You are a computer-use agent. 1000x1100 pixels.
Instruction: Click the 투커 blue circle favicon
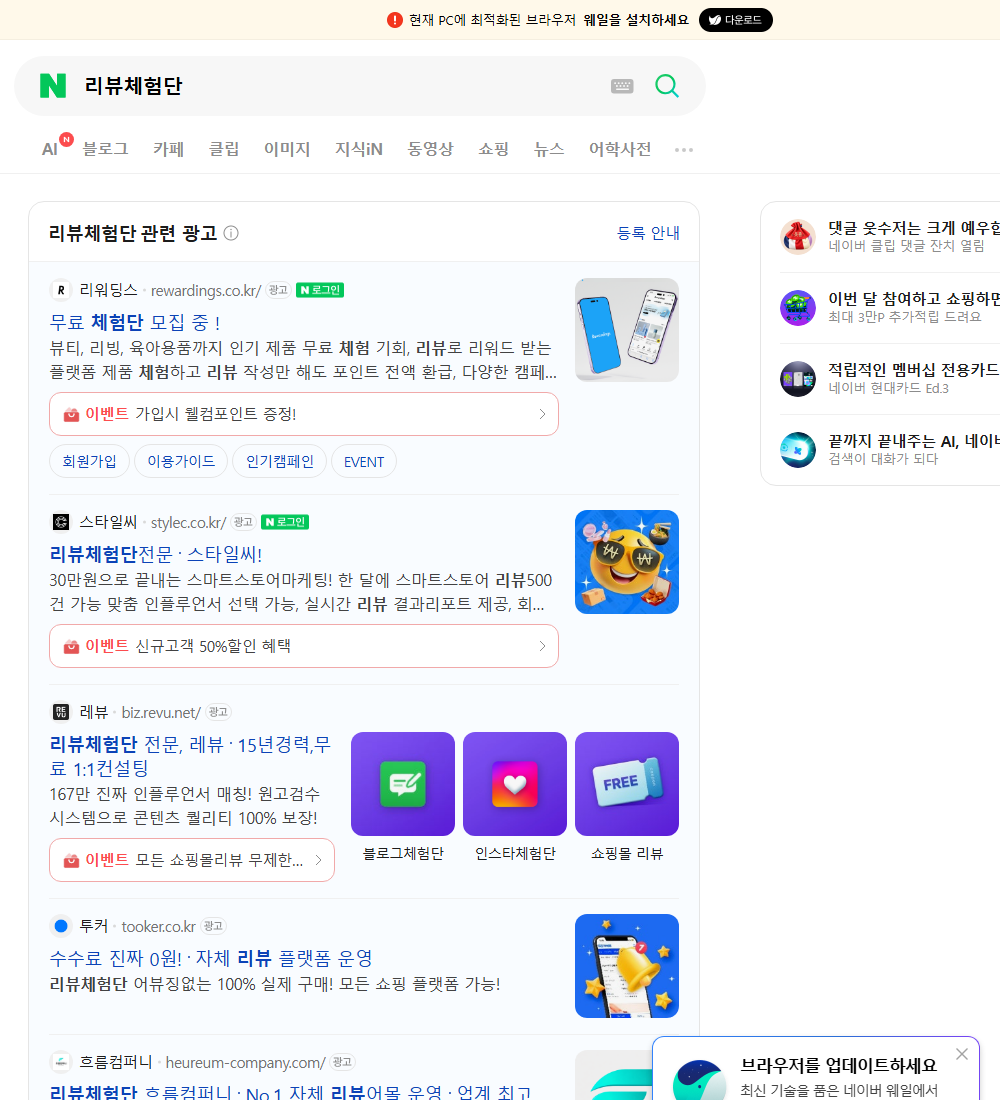click(x=61, y=926)
